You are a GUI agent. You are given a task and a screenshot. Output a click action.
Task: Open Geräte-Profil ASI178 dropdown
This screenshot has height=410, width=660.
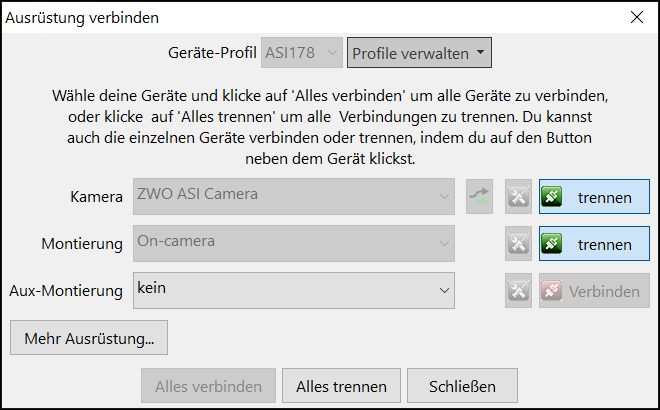(x=302, y=53)
